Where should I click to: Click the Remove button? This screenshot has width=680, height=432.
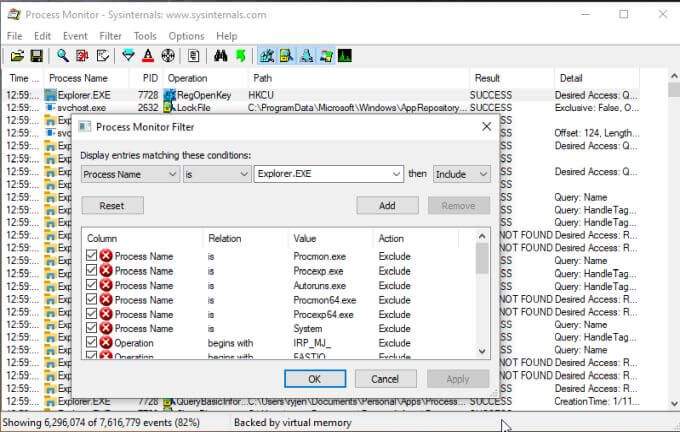[459, 205]
